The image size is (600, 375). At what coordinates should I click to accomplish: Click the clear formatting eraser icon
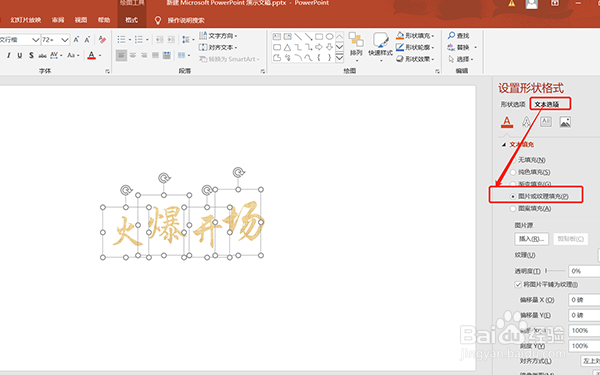pos(102,39)
